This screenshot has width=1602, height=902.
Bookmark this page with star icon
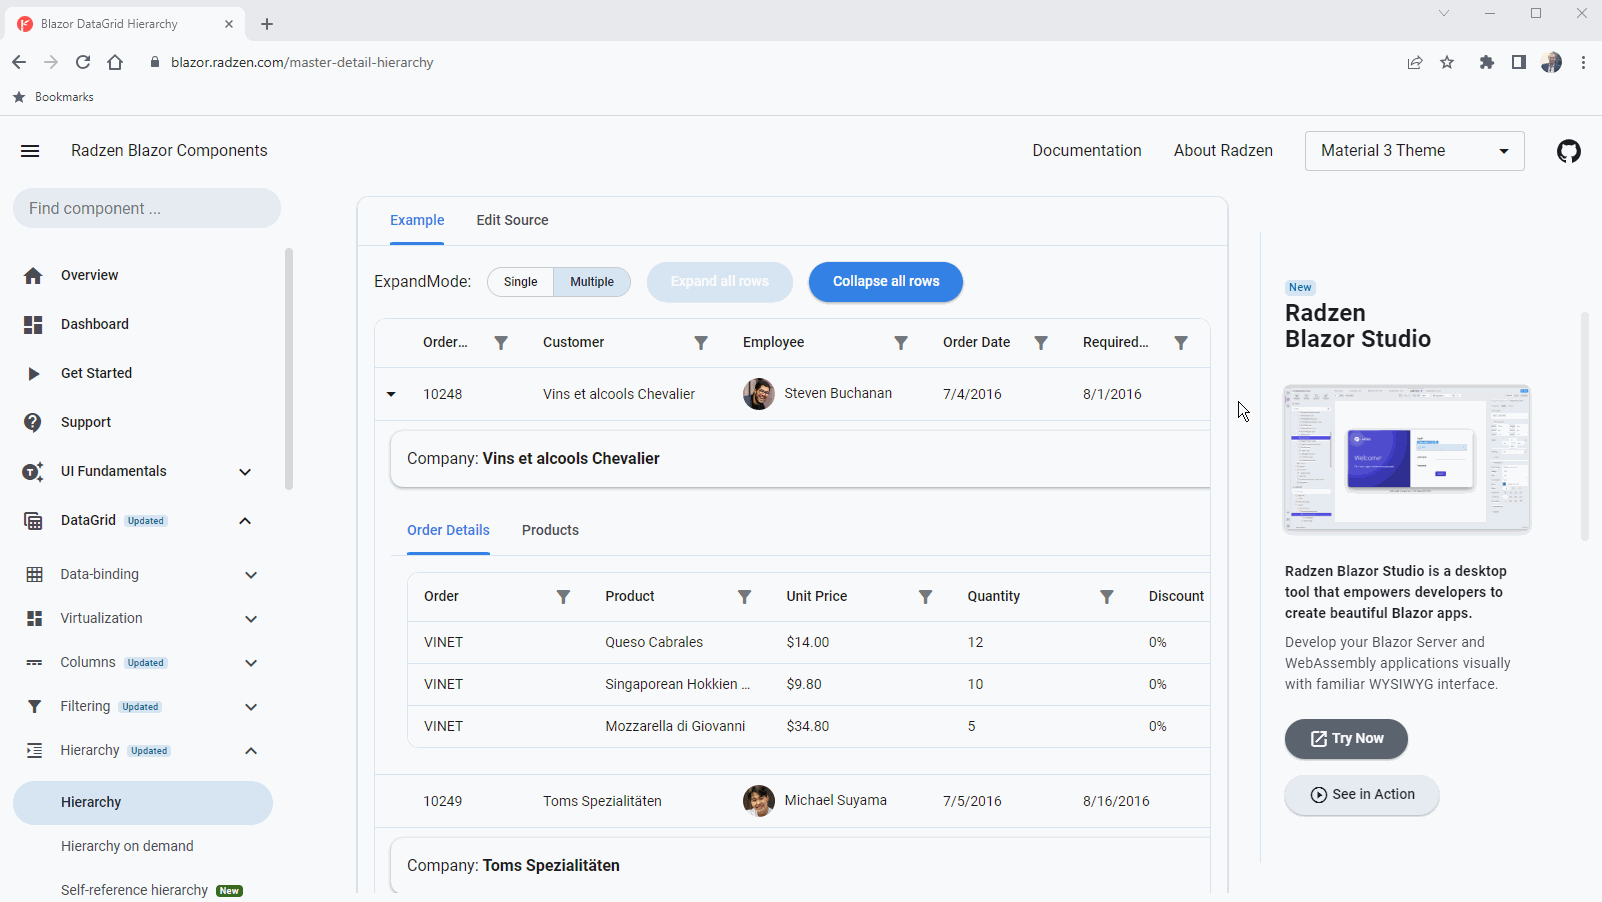[x=1447, y=62]
